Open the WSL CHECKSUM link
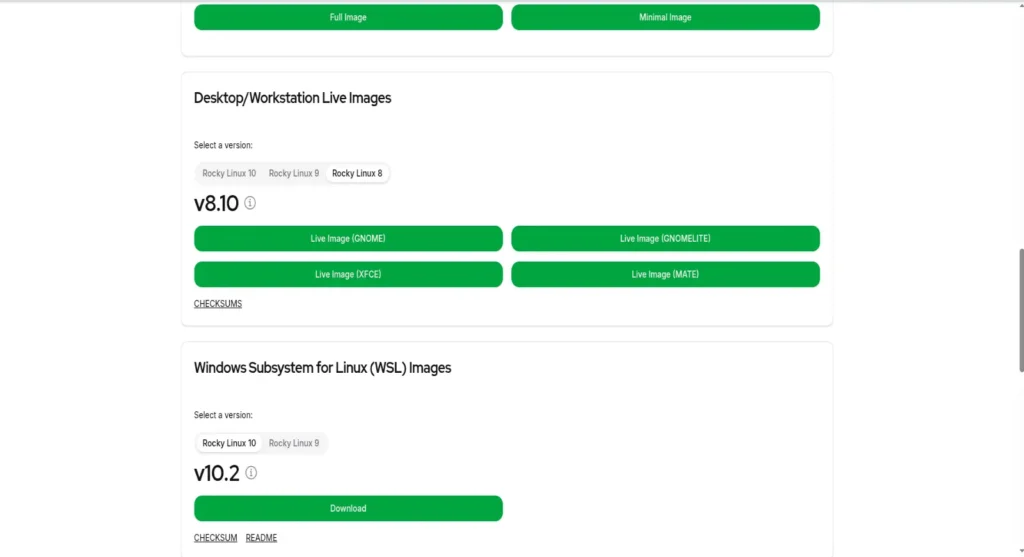 point(216,538)
